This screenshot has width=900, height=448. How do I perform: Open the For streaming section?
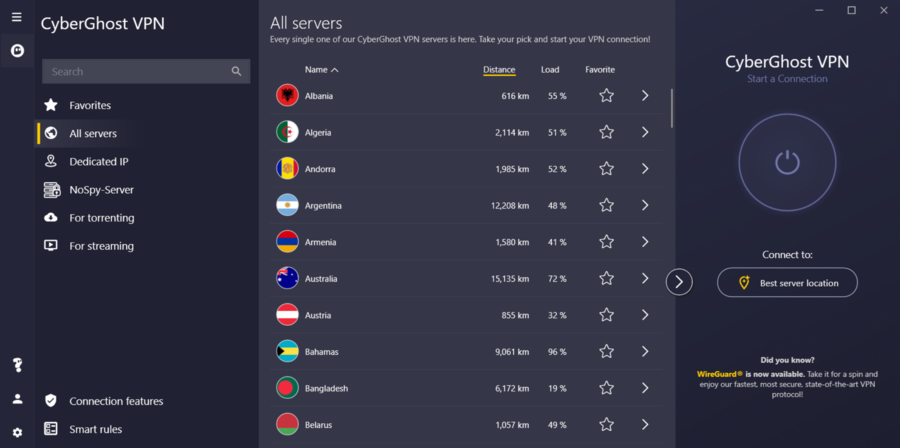coord(101,246)
